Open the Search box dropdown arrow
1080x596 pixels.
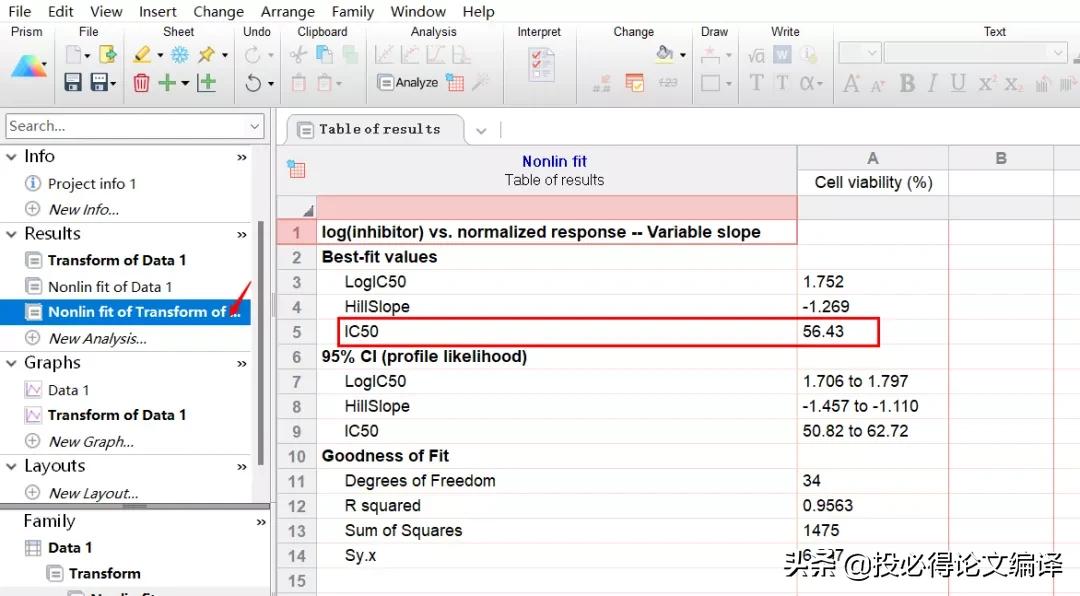click(x=254, y=126)
